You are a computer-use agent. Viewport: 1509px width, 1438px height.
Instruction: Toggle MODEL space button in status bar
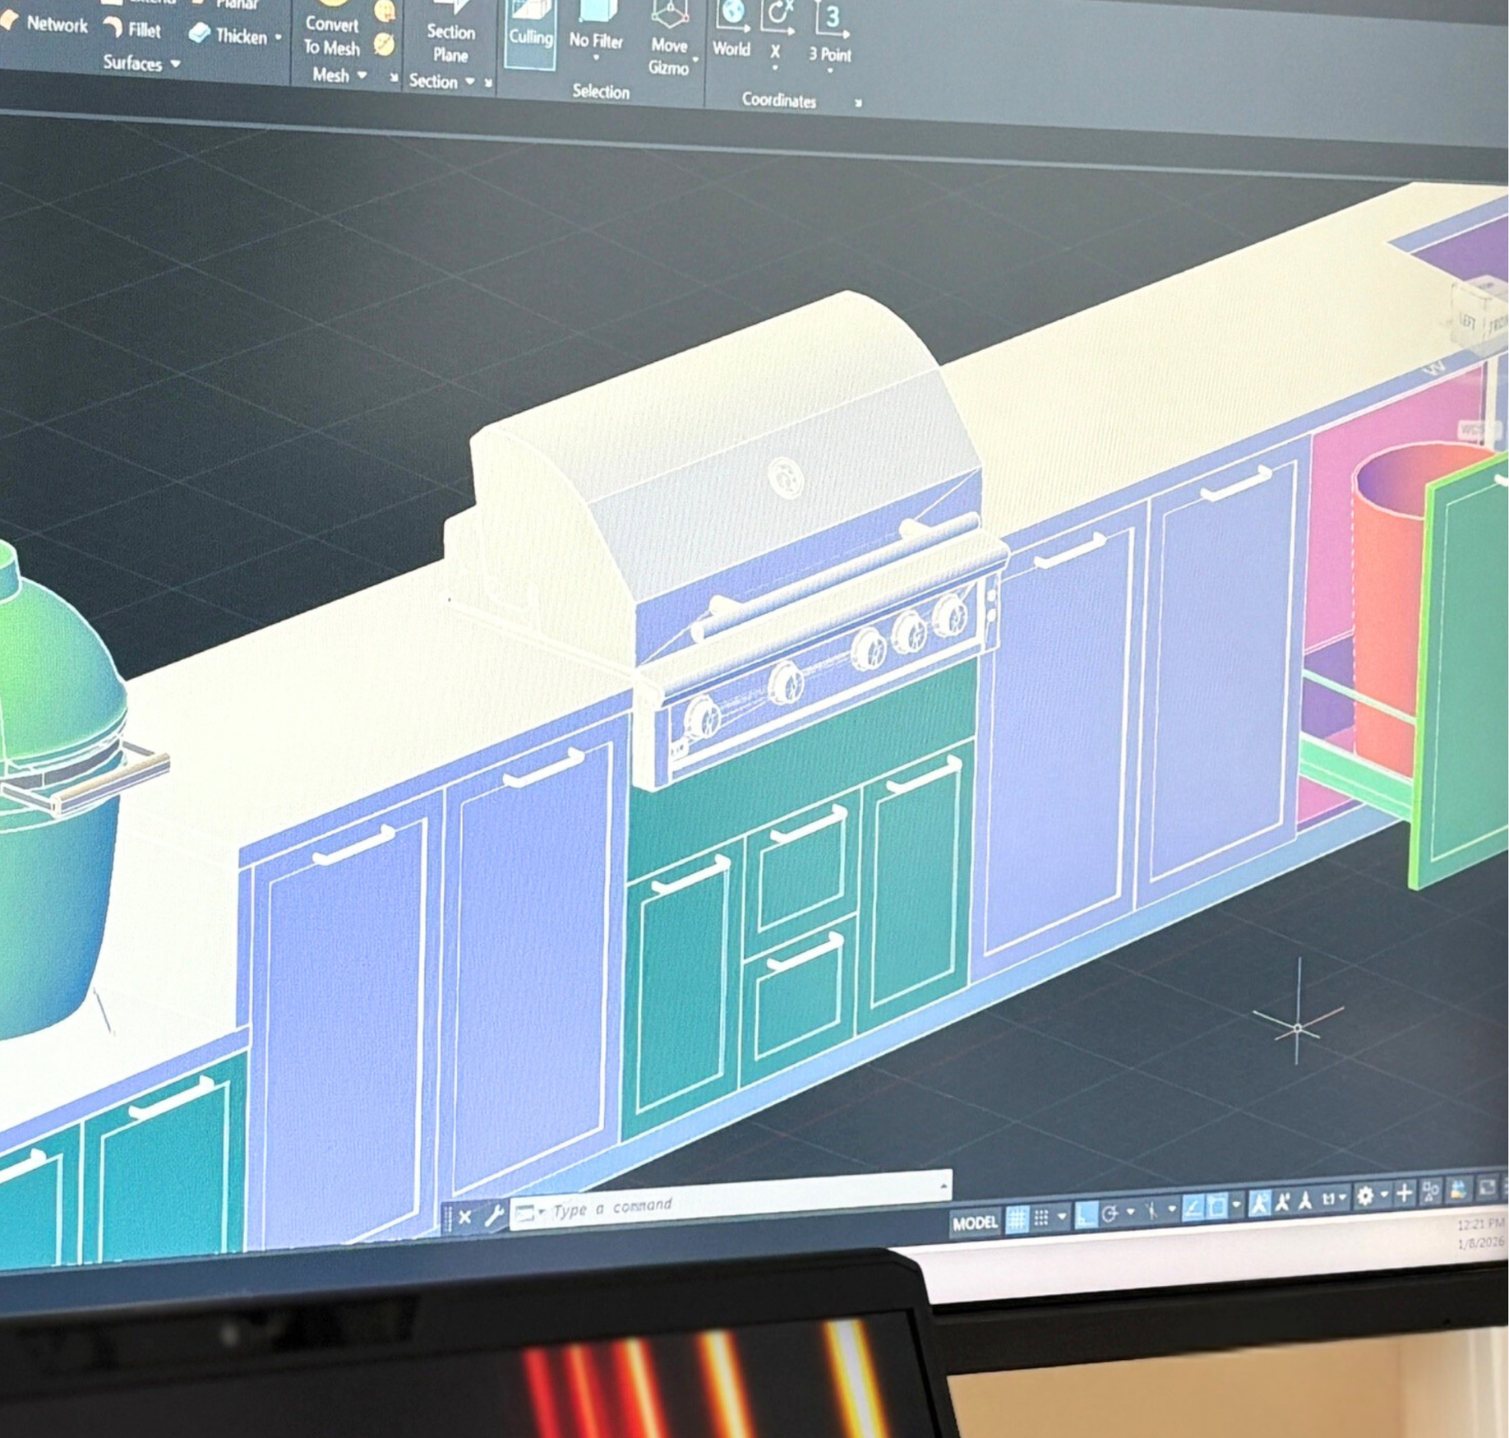(974, 1222)
